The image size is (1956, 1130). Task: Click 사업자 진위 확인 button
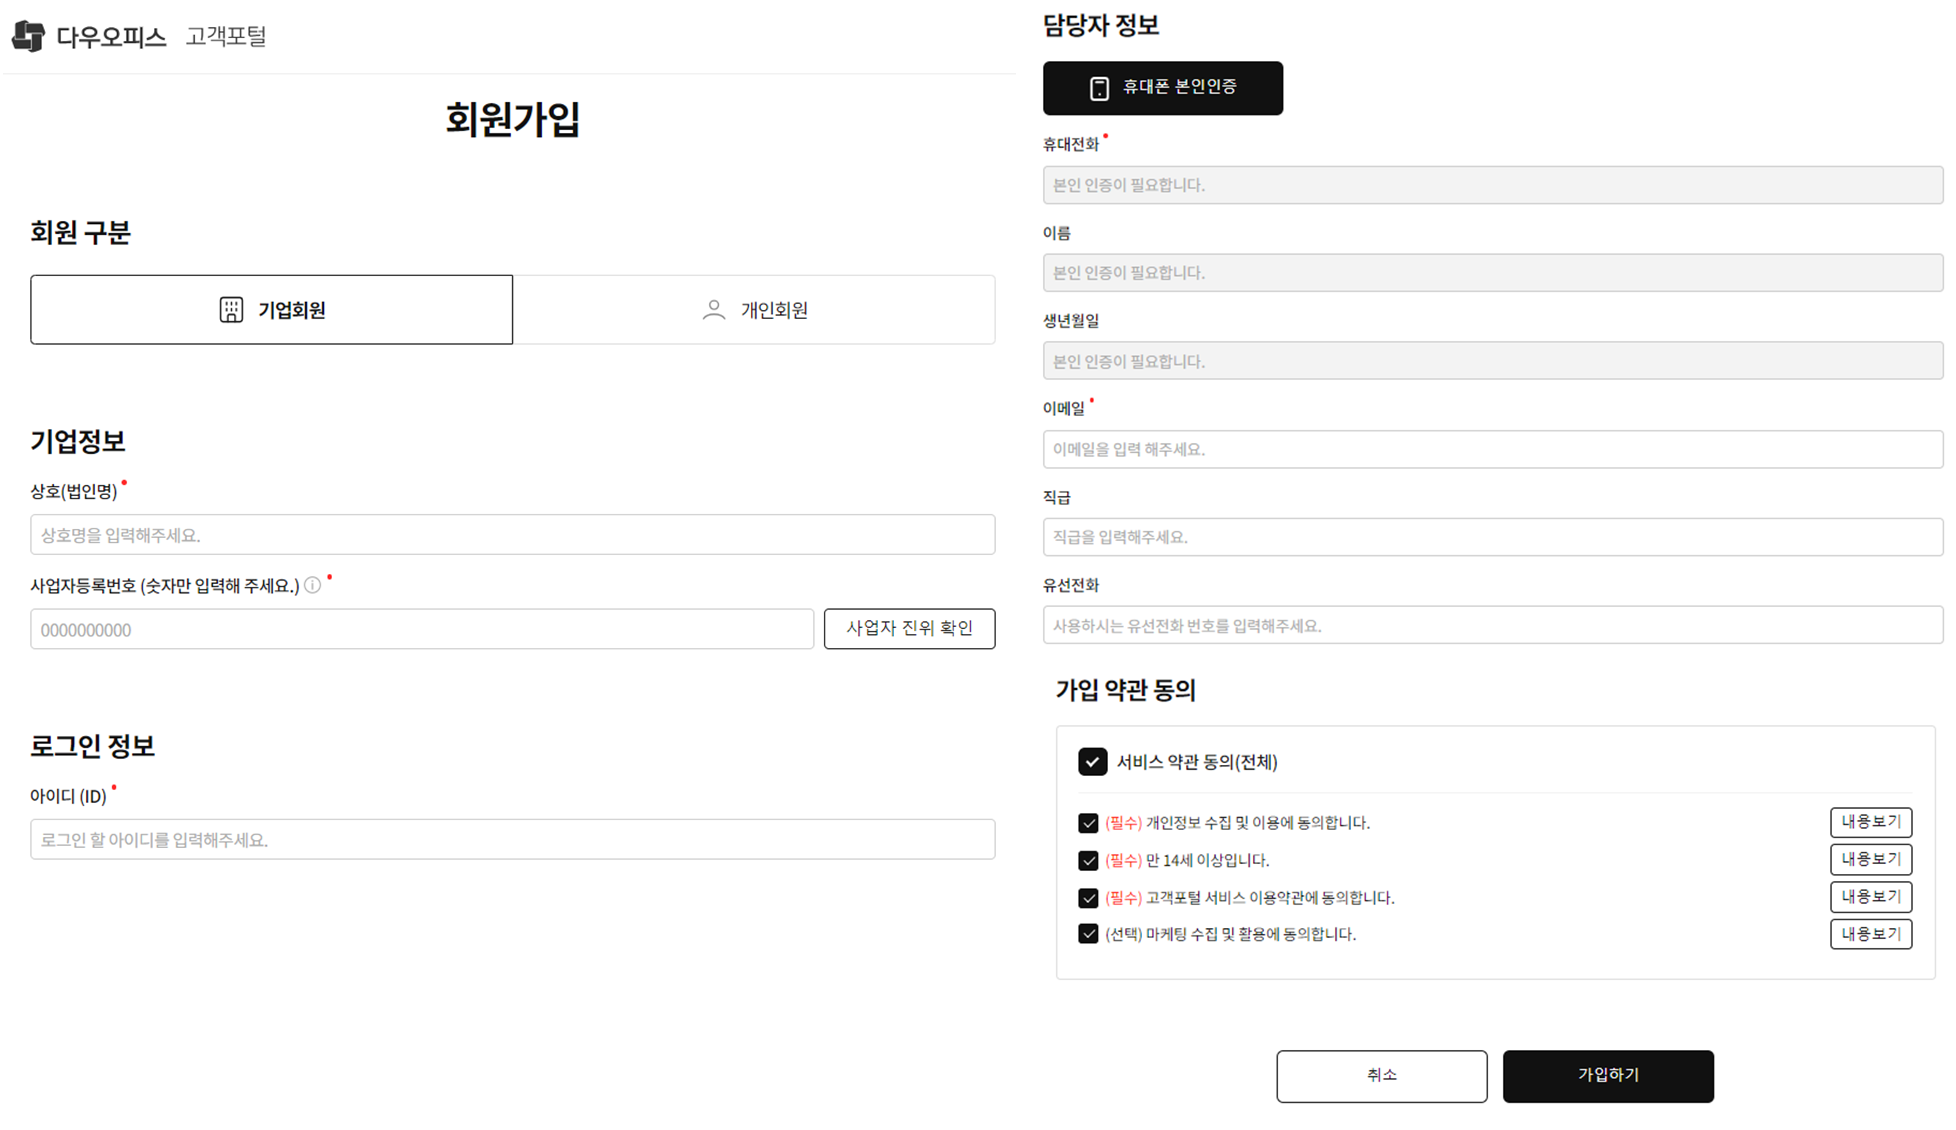click(909, 628)
